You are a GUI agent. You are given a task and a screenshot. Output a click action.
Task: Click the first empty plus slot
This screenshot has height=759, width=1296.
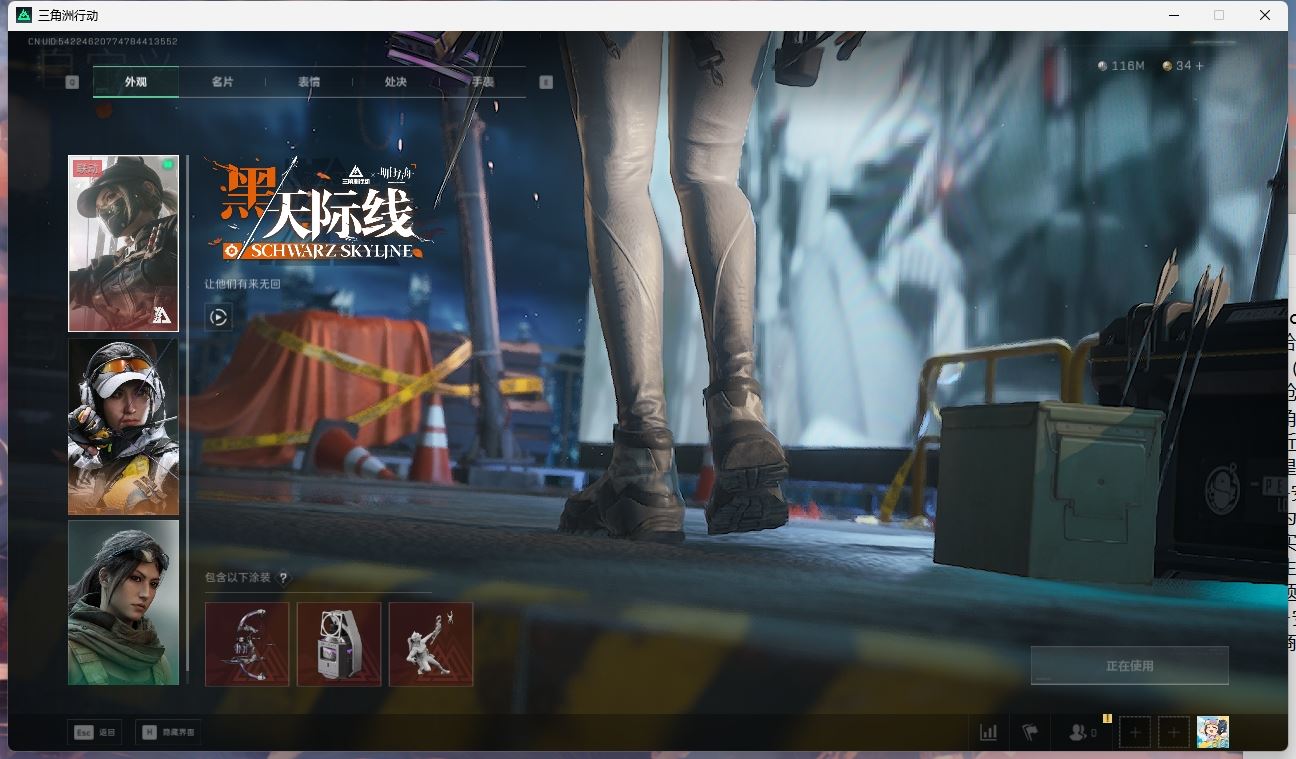tap(1134, 732)
